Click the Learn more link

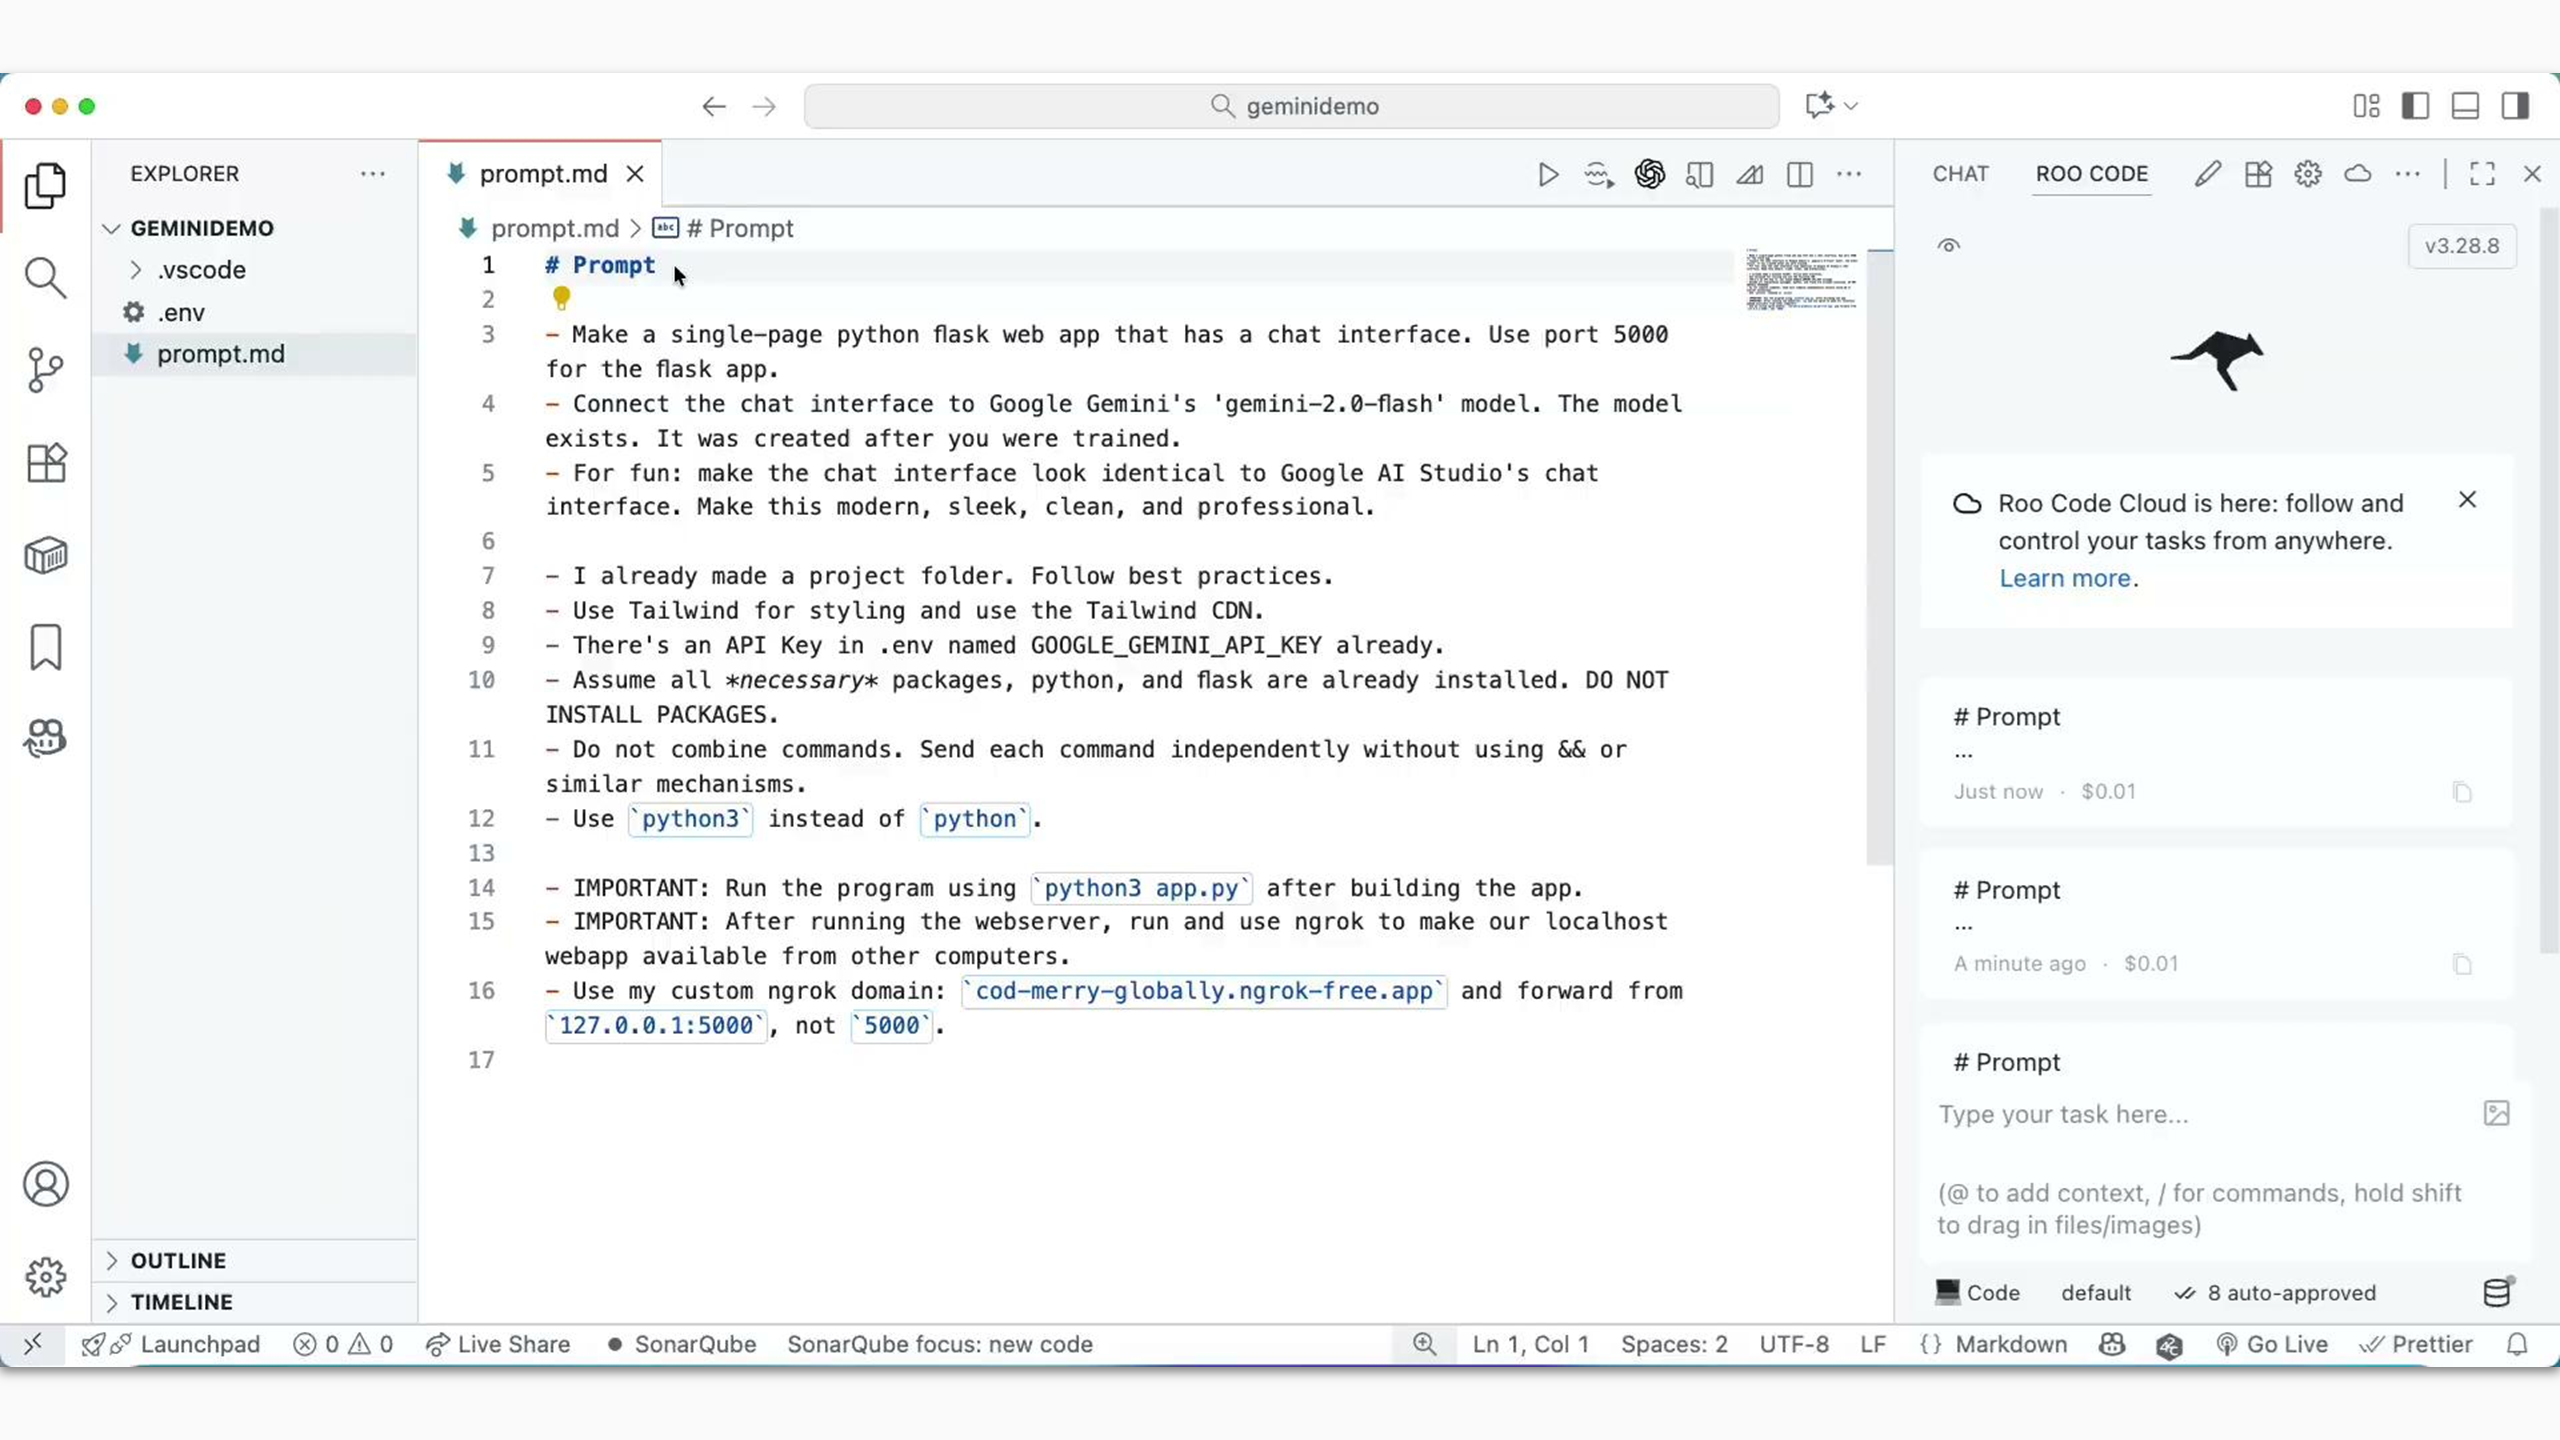click(2064, 579)
